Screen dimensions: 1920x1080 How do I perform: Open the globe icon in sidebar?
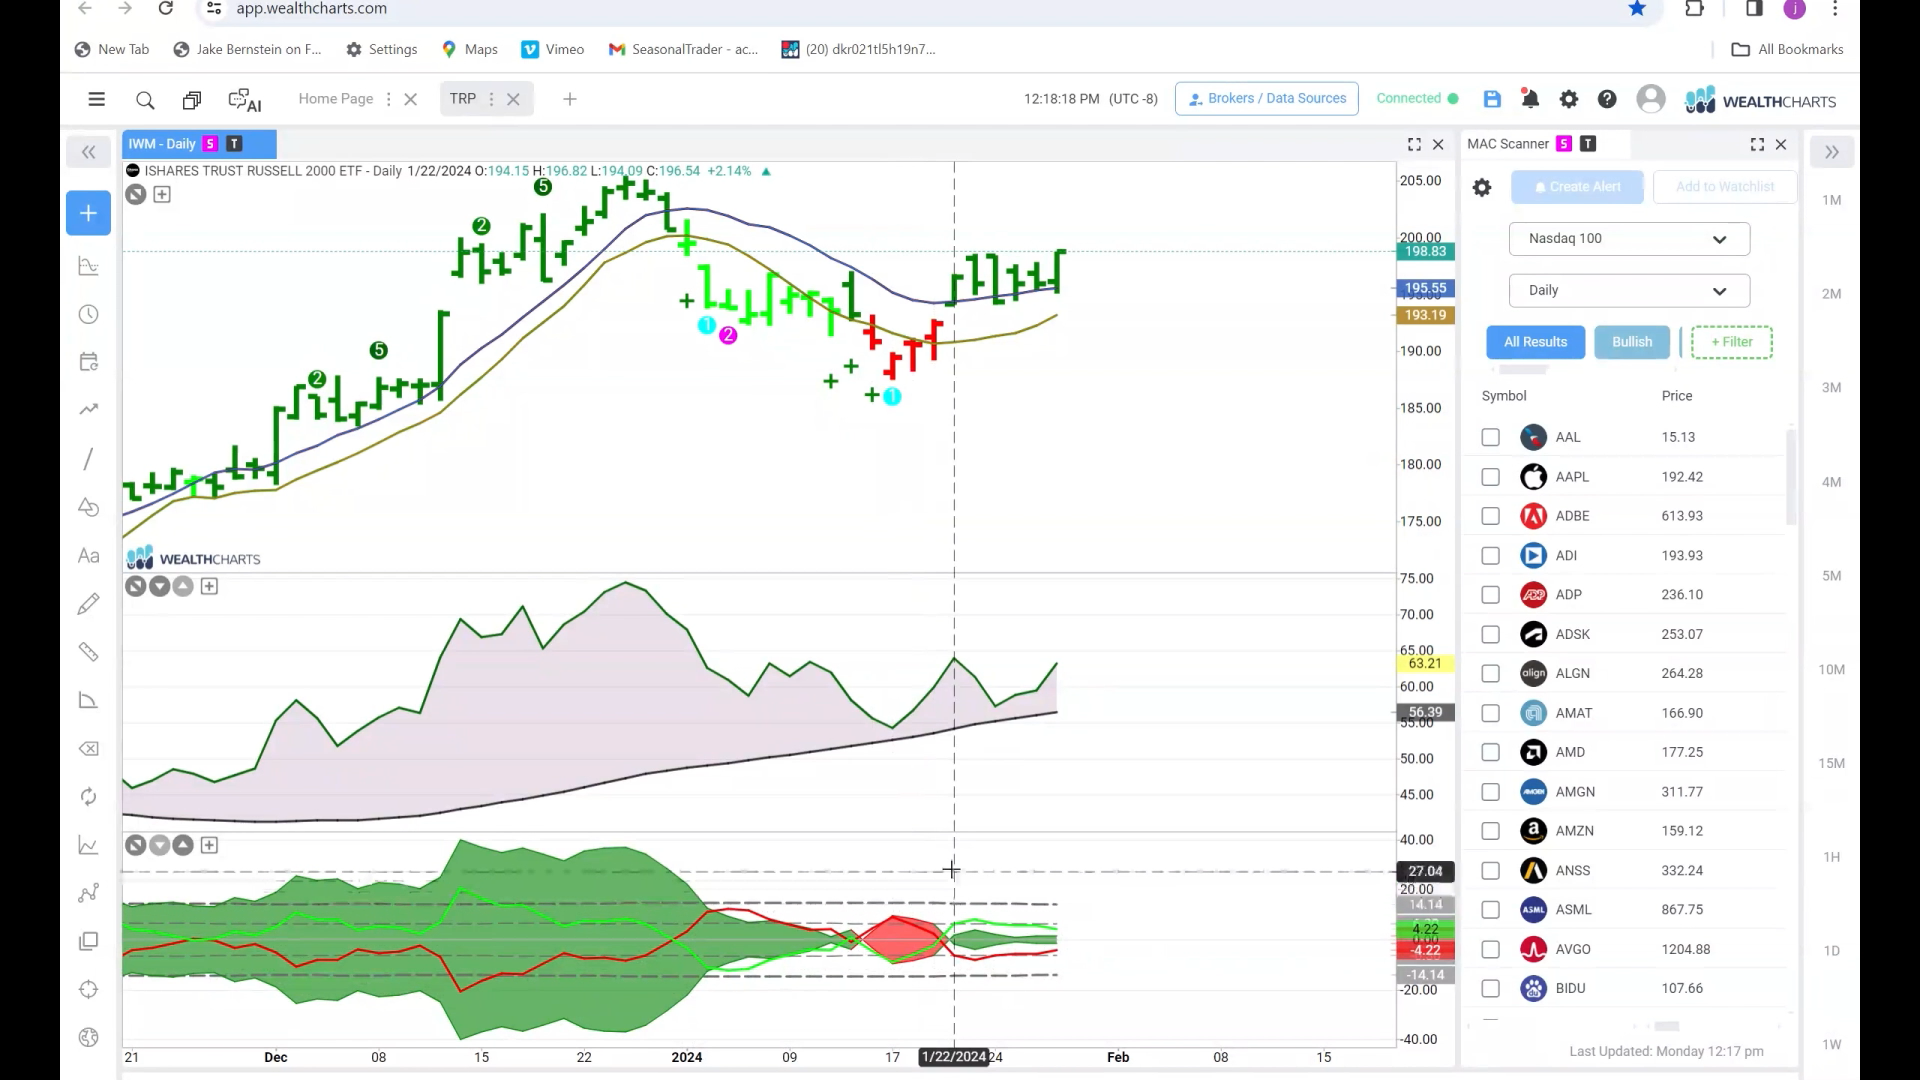pyautogui.click(x=89, y=1038)
